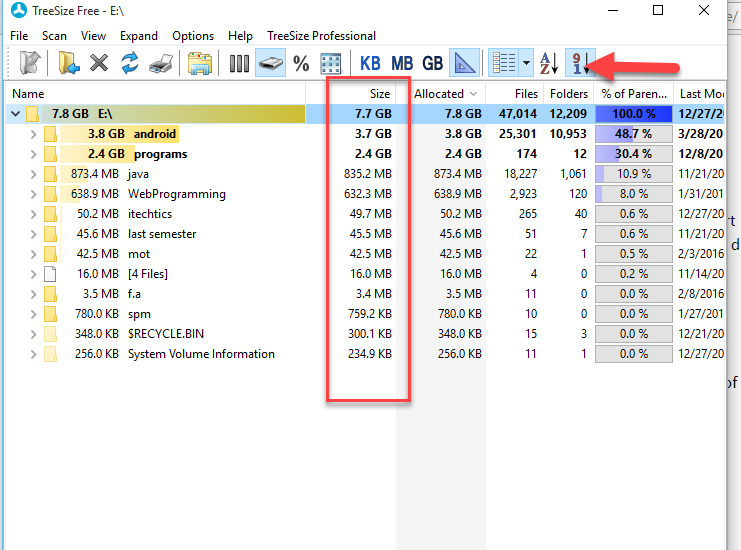Toggle size display in GB

coord(432,64)
